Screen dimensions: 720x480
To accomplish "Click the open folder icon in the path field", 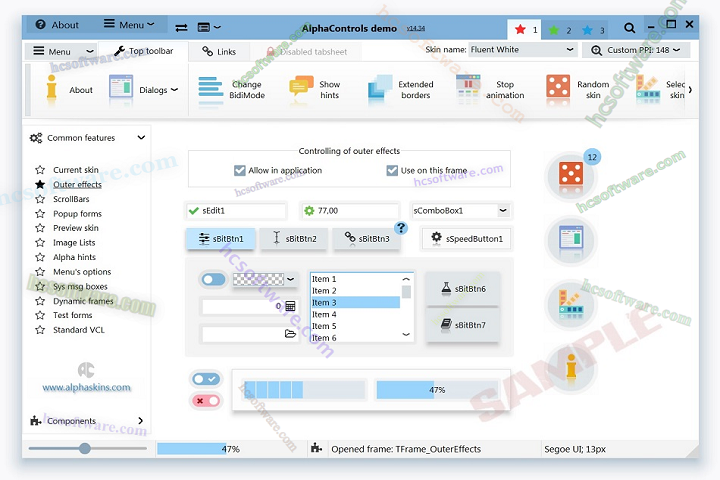I will click(x=290, y=333).
